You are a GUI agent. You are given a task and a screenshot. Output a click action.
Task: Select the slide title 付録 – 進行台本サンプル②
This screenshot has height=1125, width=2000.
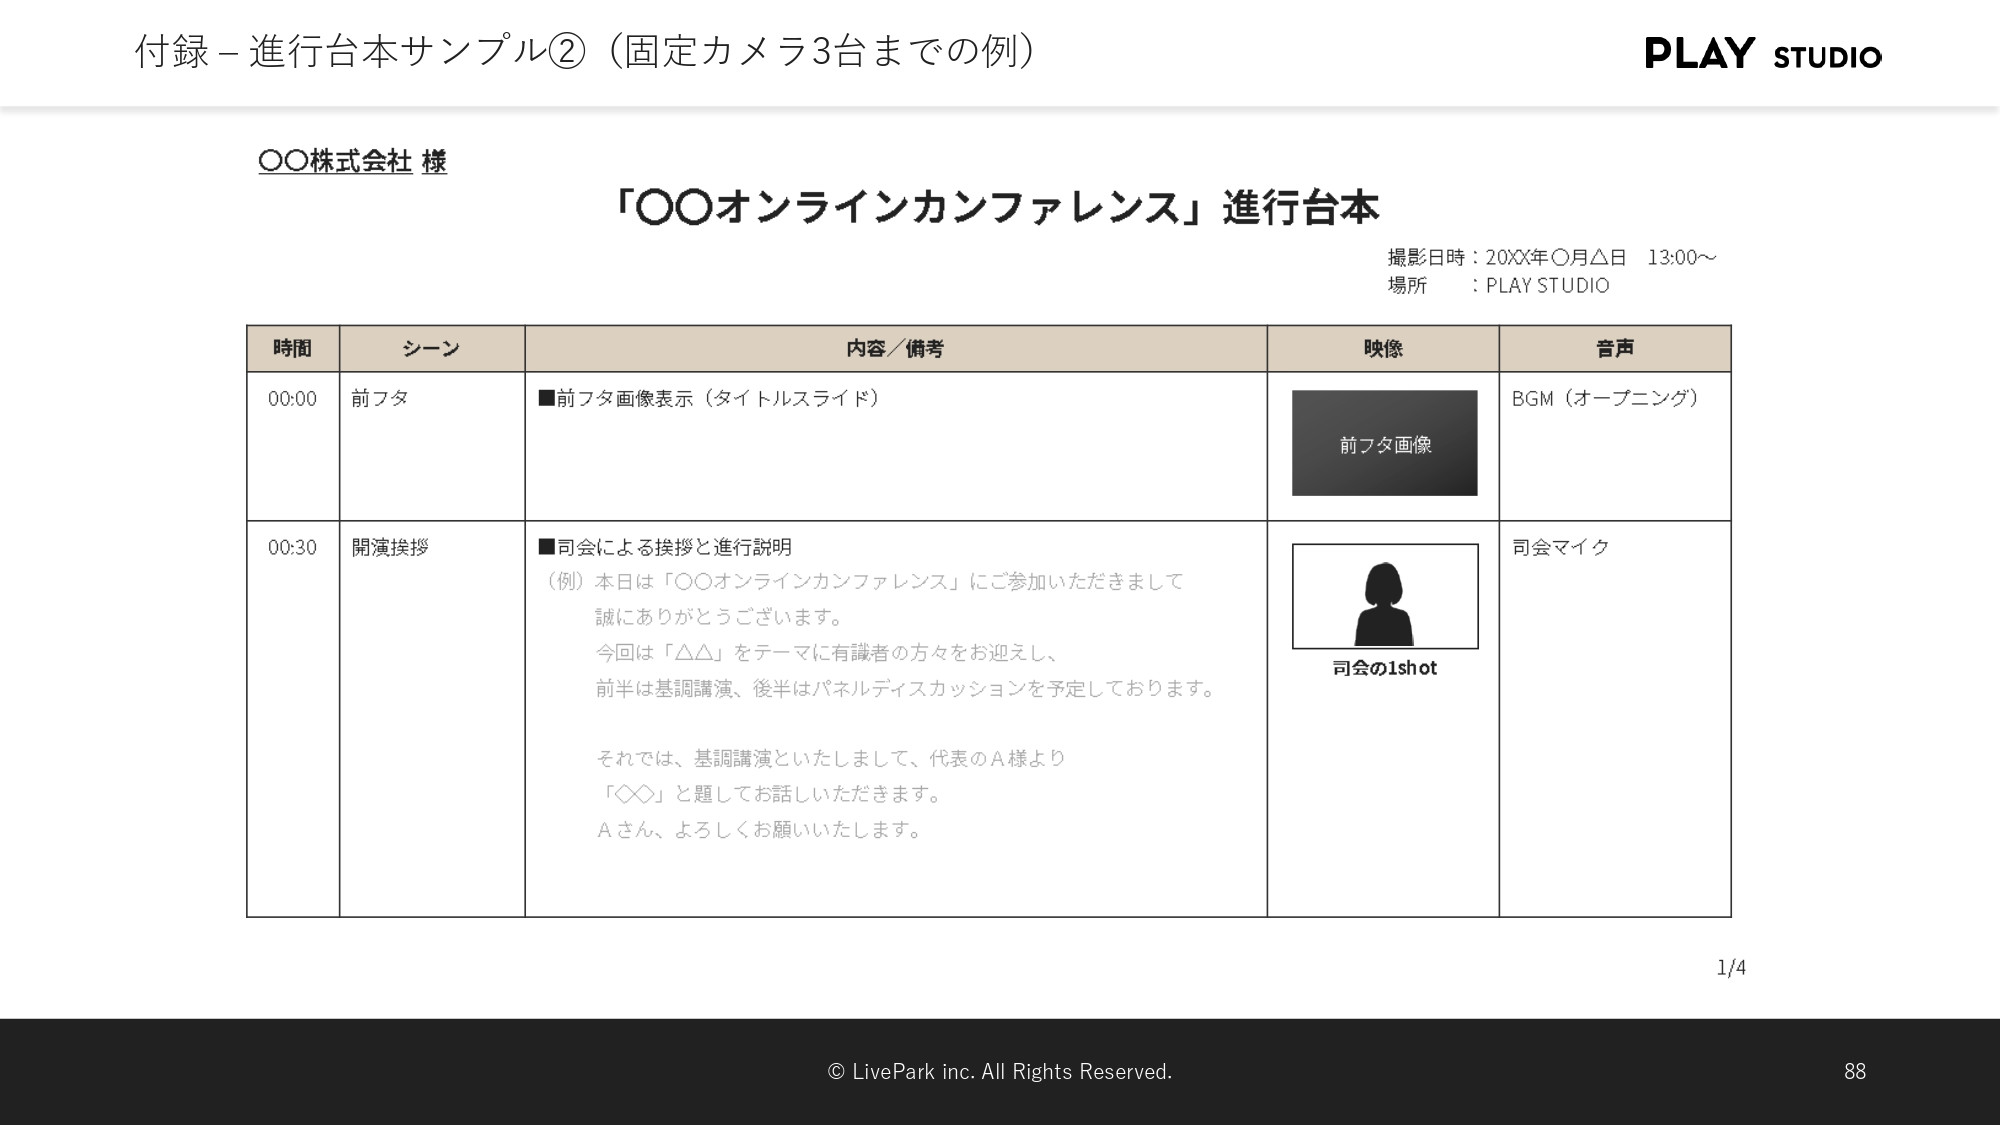coord(580,52)
